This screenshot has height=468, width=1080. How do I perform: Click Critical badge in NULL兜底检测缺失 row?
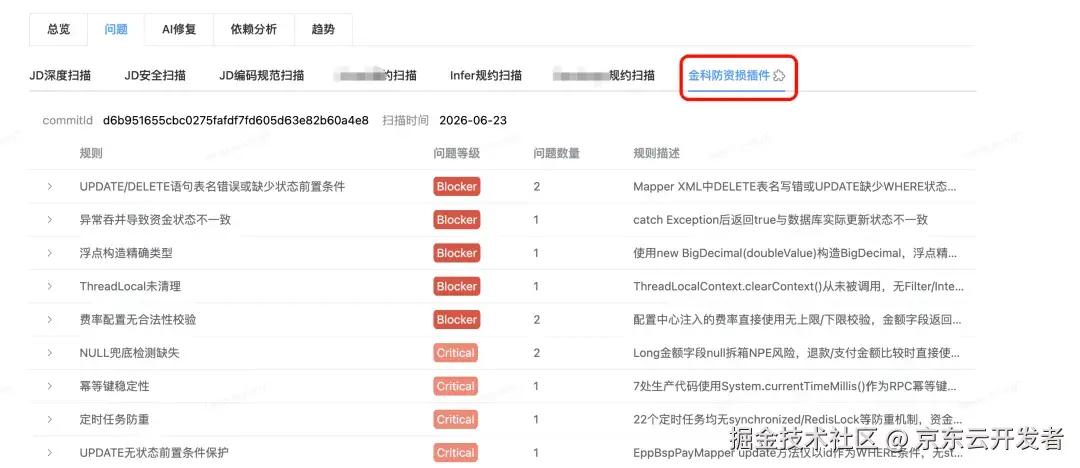(x=455, y=353)
